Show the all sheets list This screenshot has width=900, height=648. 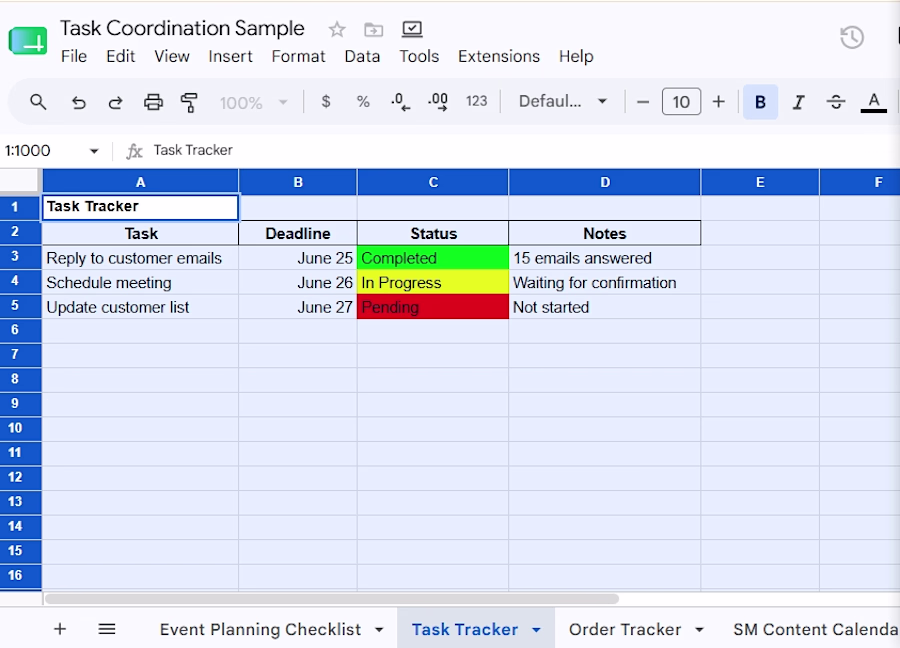[x=107, y=629]
